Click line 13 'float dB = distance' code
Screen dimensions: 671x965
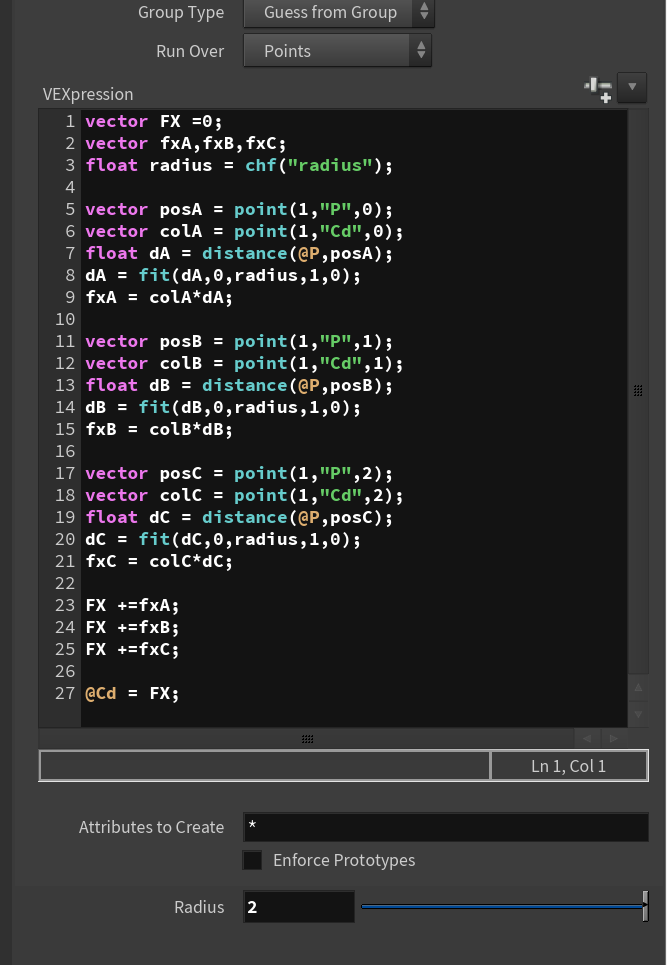pyautogui.click(x=239, y=385)
